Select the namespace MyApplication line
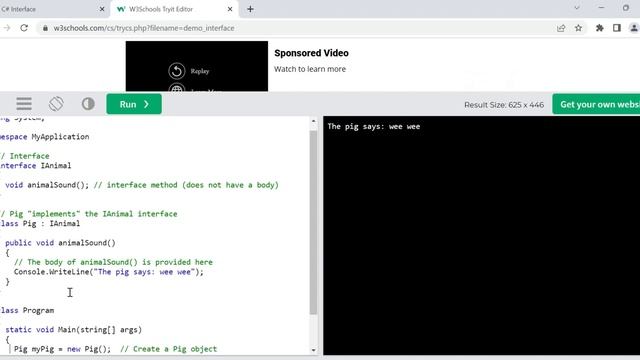 pyautogui.click(x=44, y=137)
